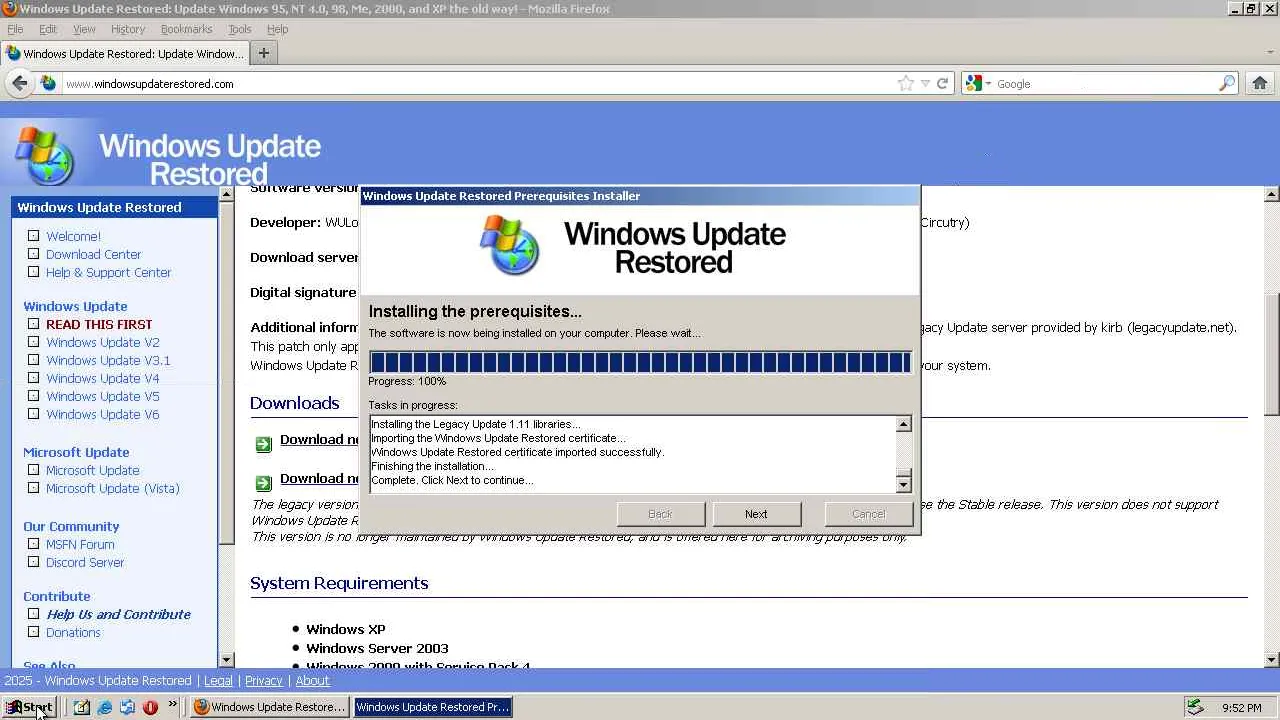The image size is (1280, 720).
Task: Click the URL address field
Action: click(478, 84)
